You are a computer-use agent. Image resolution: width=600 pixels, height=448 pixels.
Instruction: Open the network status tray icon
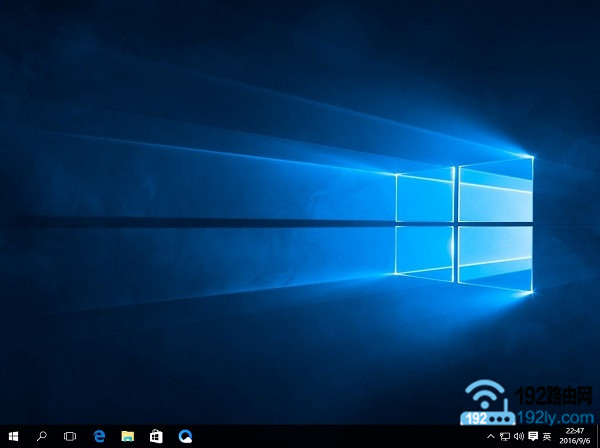click(505, 436)
